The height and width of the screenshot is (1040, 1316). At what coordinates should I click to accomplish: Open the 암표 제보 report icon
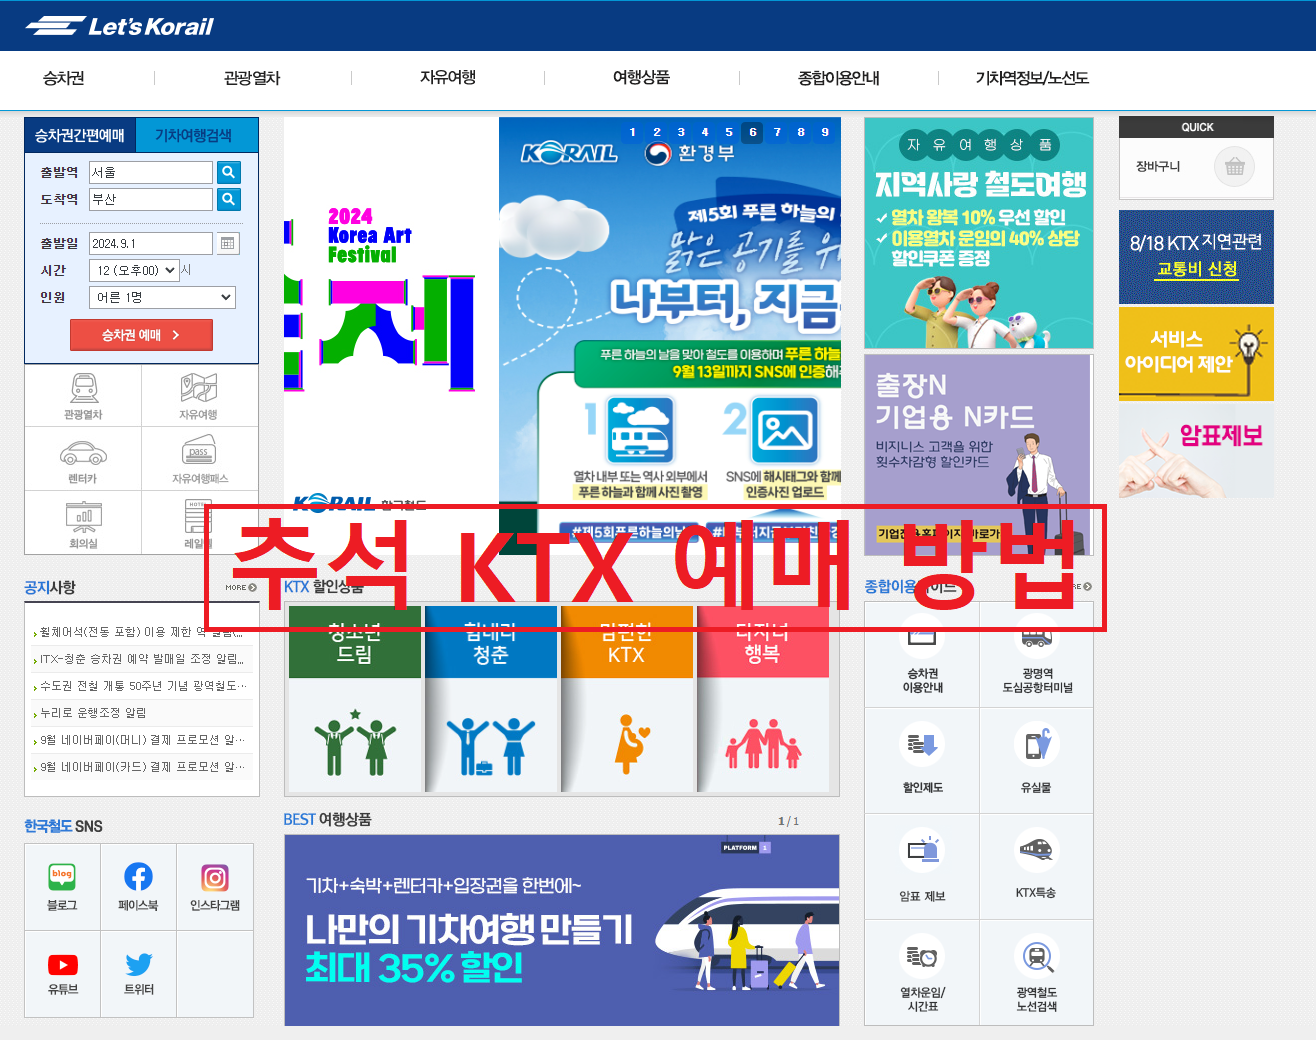tap(922, 851)
